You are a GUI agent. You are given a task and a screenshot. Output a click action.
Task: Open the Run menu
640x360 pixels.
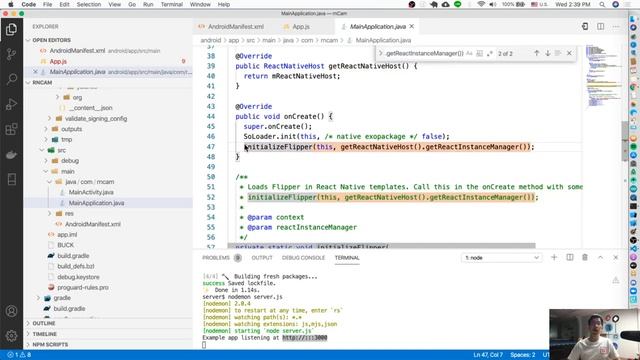(x=148, y=4)
